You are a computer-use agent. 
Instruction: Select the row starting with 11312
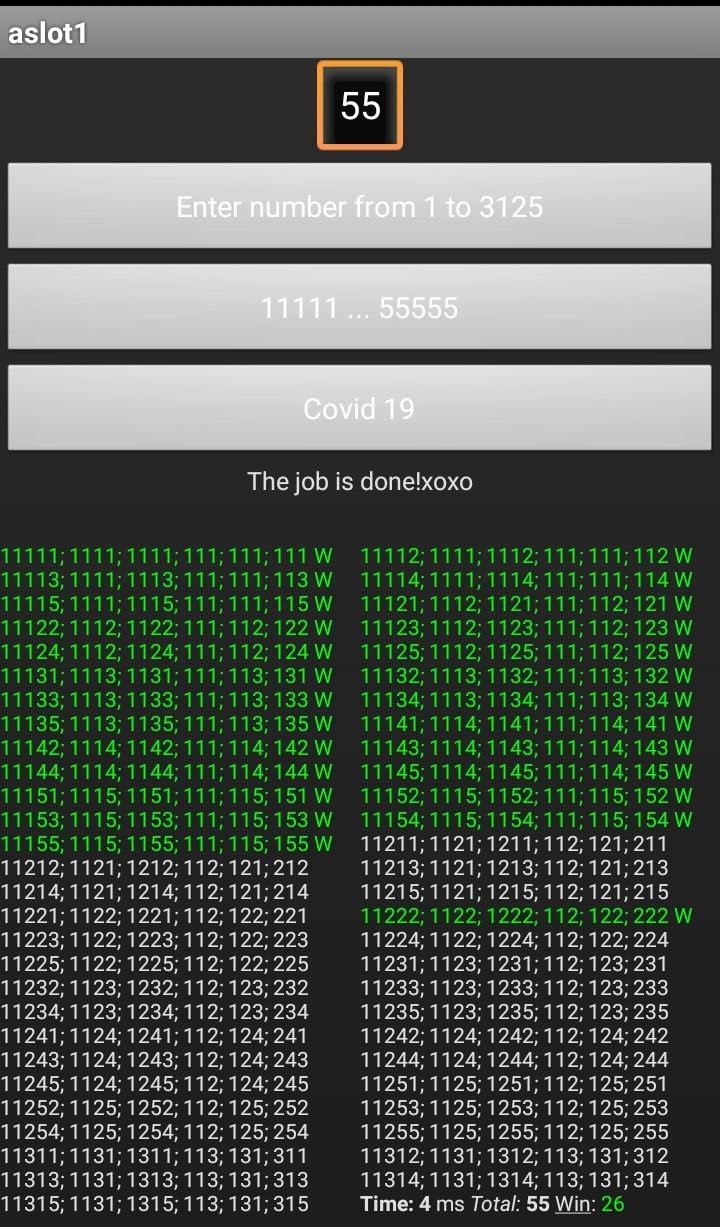tap(514, 1155)
